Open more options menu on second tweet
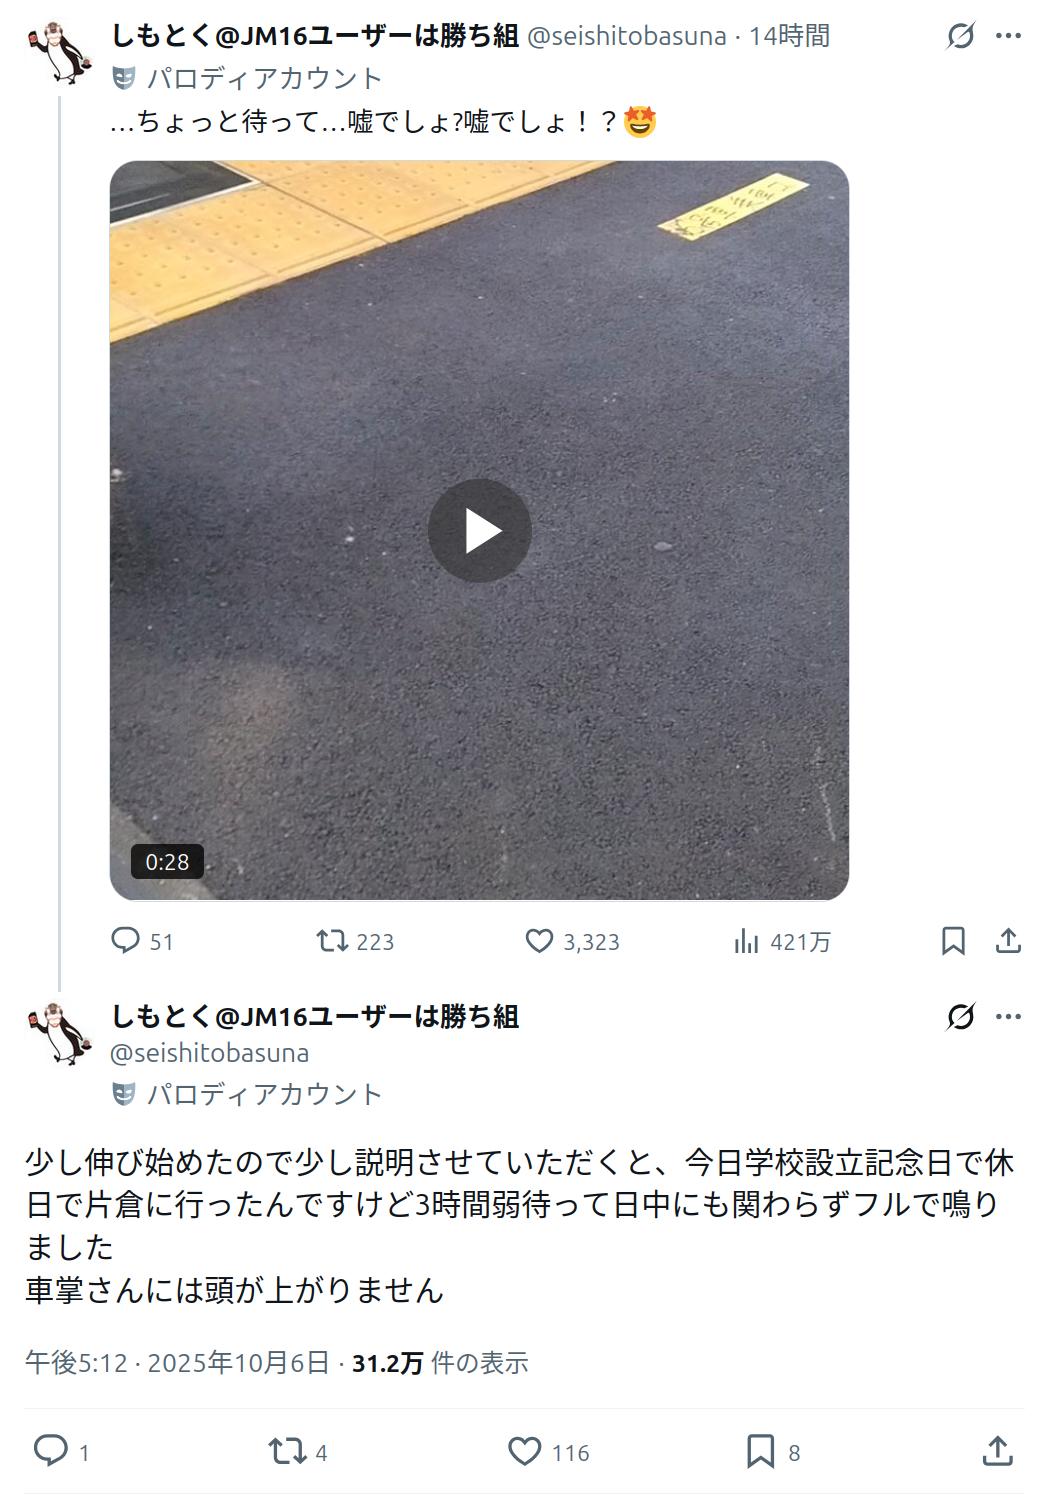 [1008, 1017]
